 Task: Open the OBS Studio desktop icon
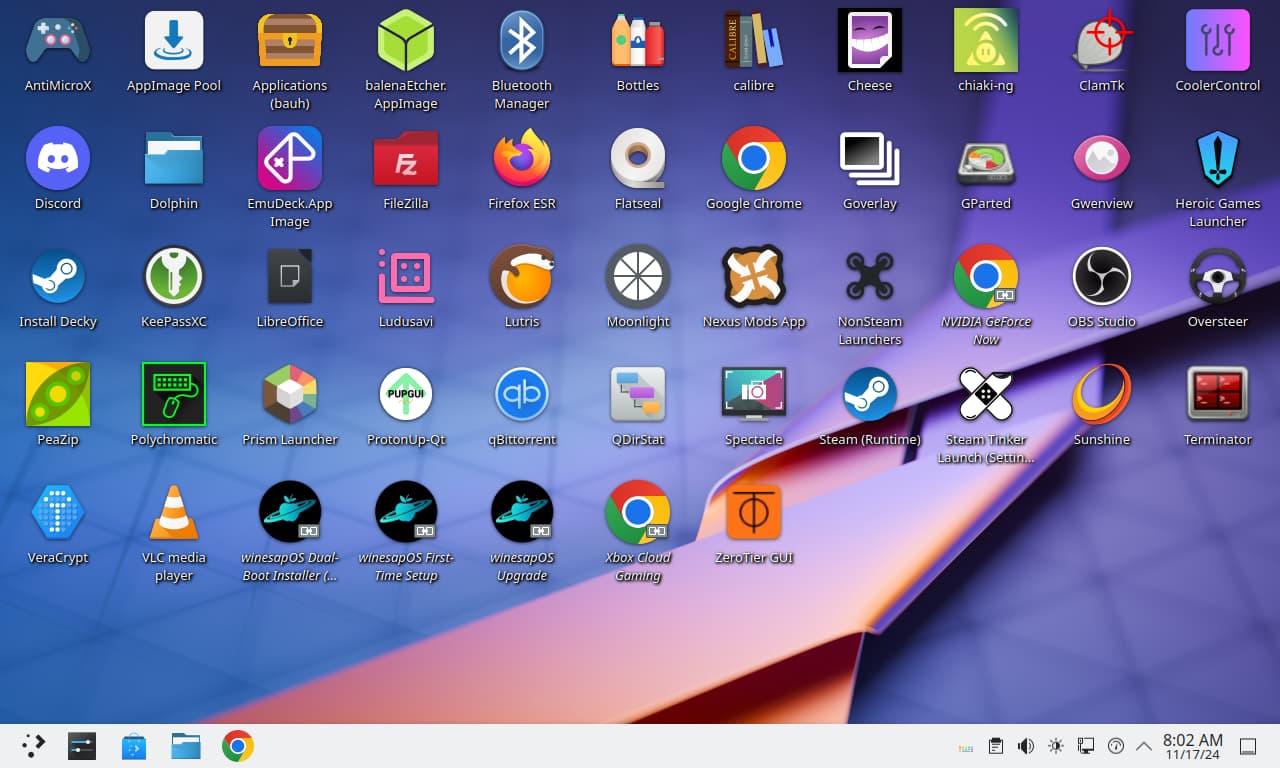click(x=1101, y=277)
